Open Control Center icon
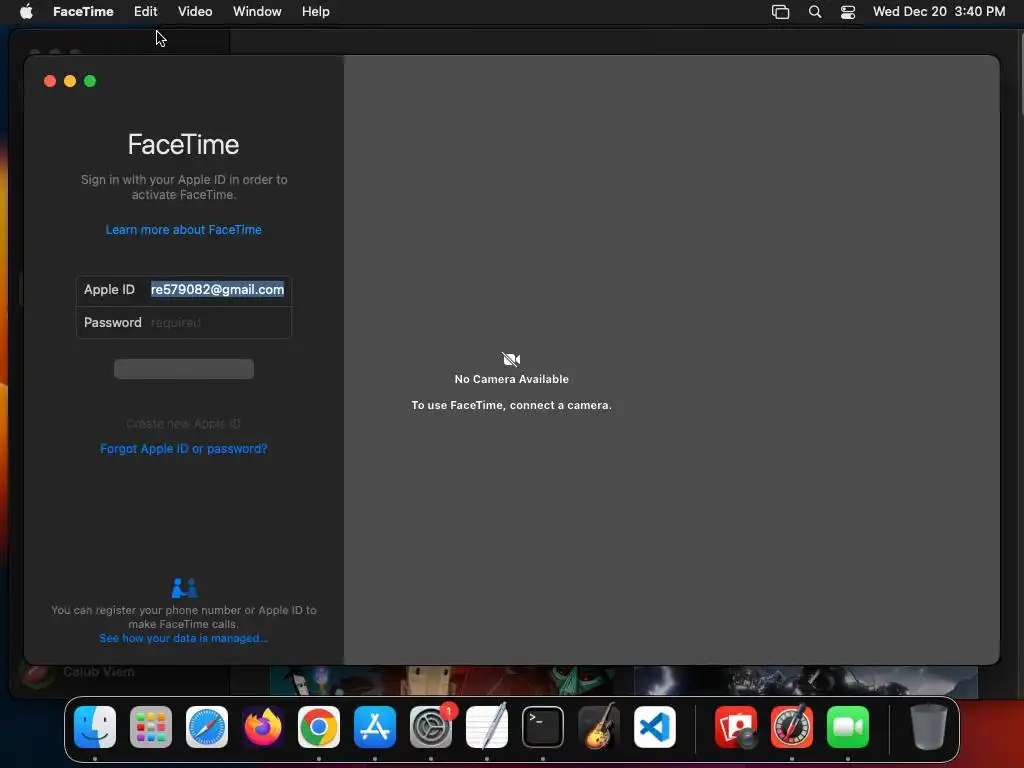 pos(848,12)
